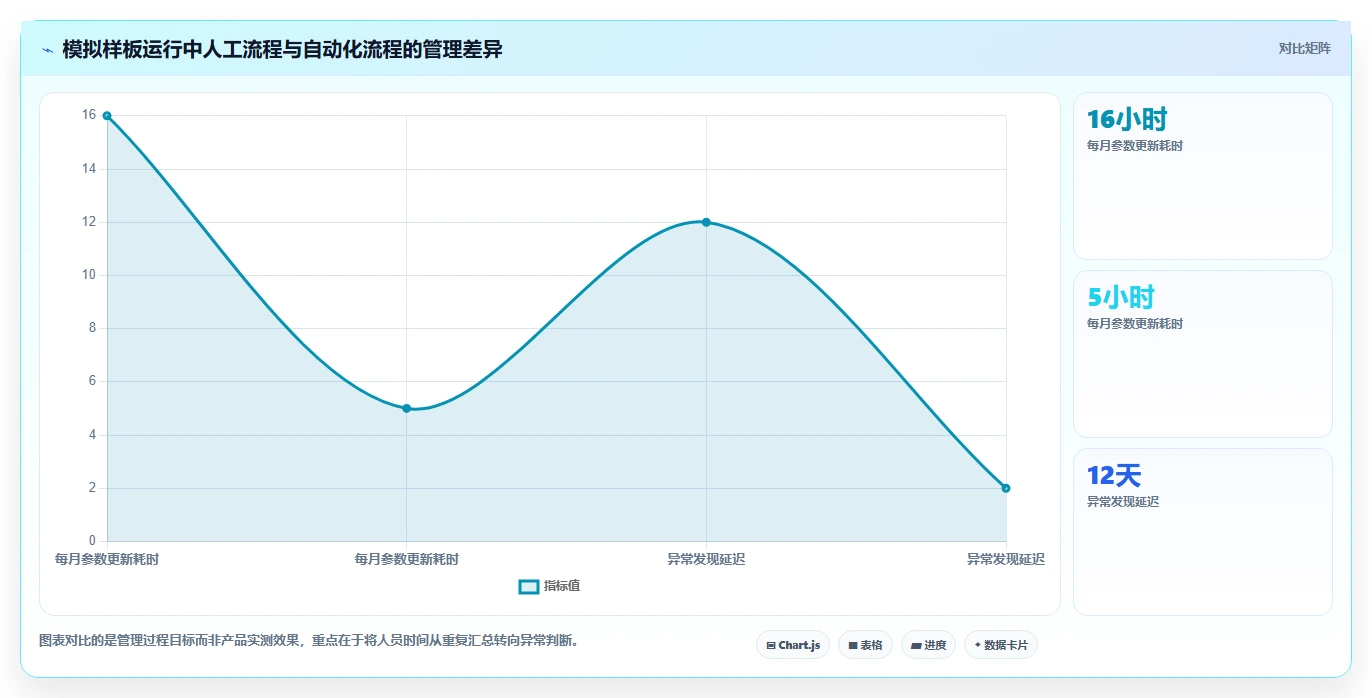Select the 表格 tag pill
This screenshot has height=698, width=1372.
(865, 645)
